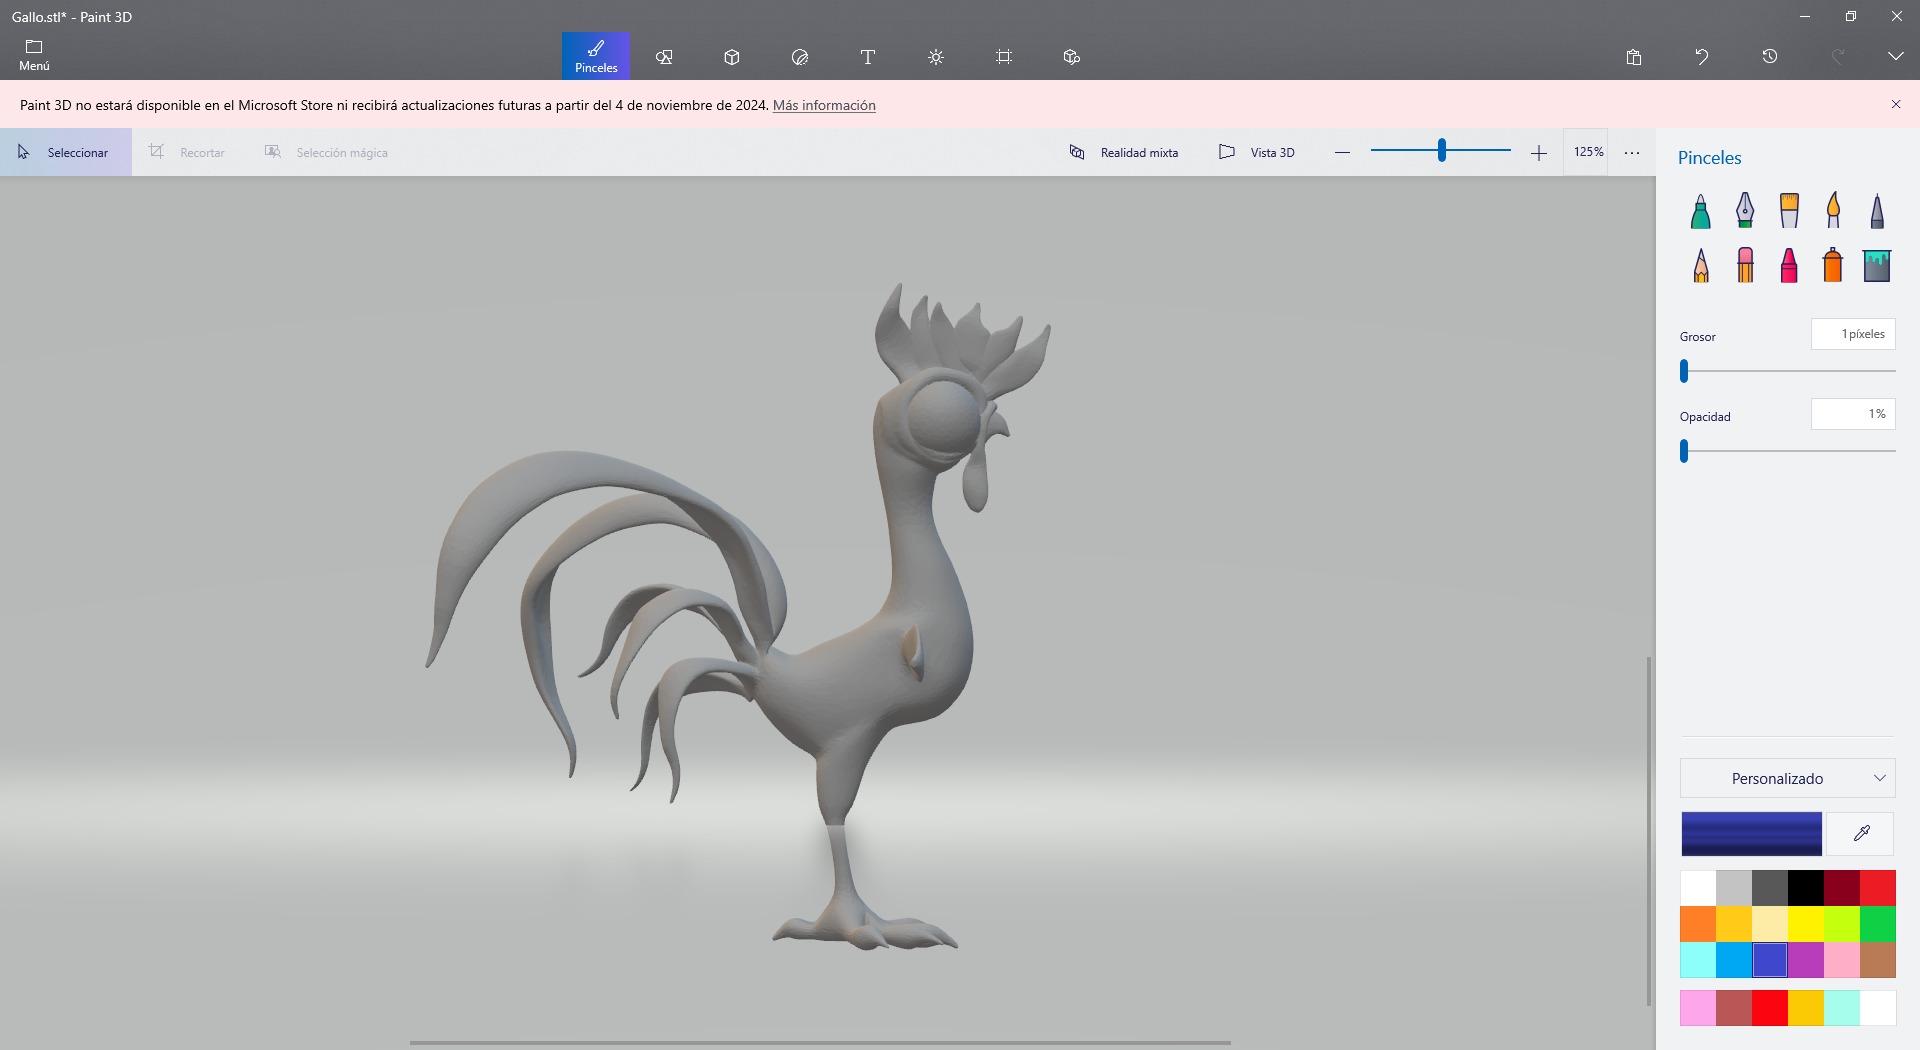
Task: Switch to the 2D shapes tab
Action: pyautogui.click(x=664, y=57)
